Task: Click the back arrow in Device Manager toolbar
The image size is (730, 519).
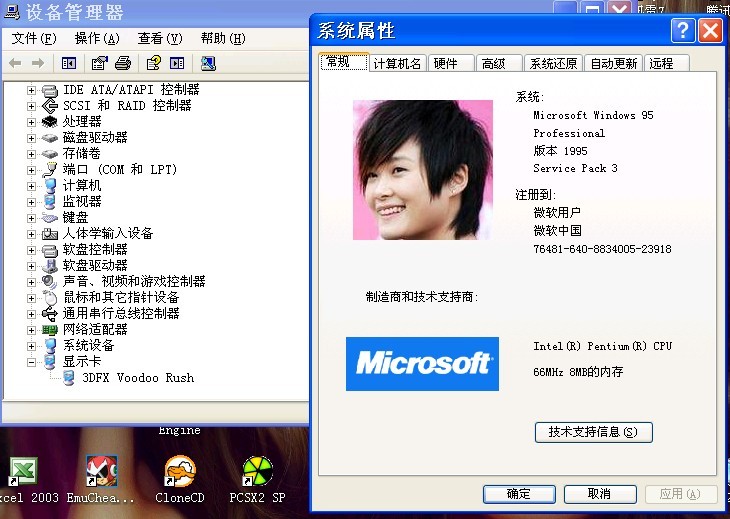Action: coord(15,63)
